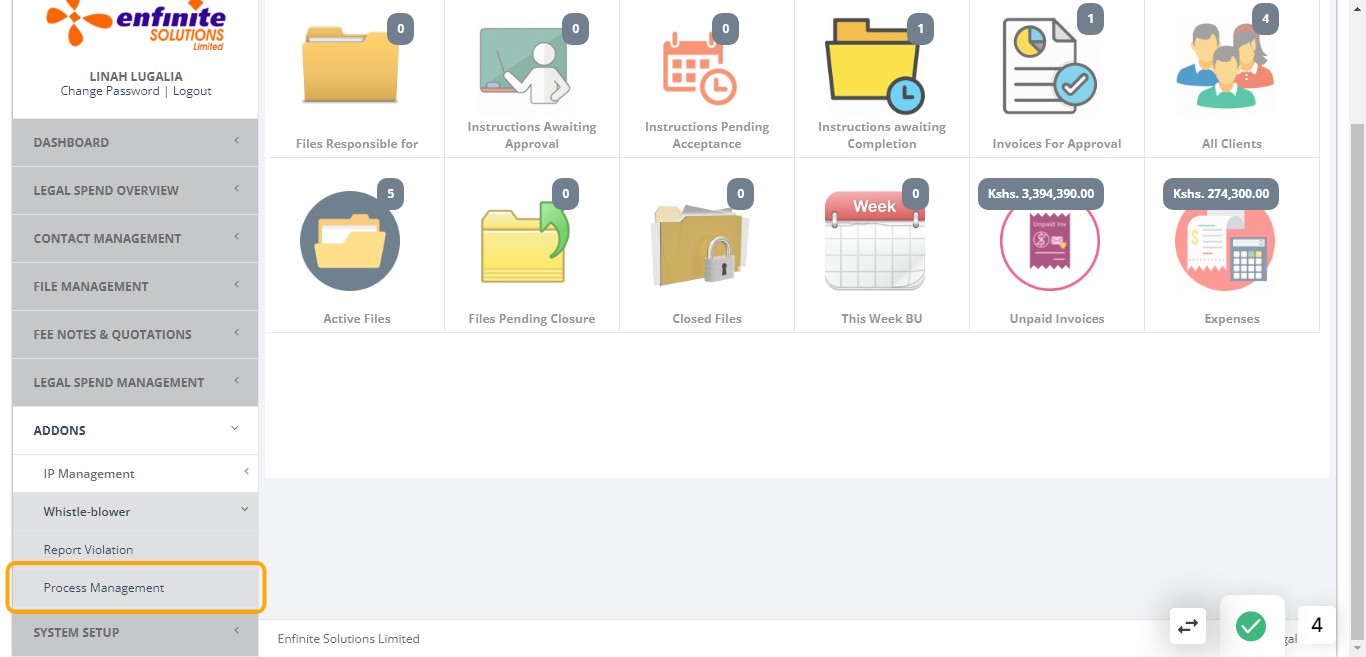Open the Files Responsible for folder icon
1366x657 pixels.
coord(350,66)
